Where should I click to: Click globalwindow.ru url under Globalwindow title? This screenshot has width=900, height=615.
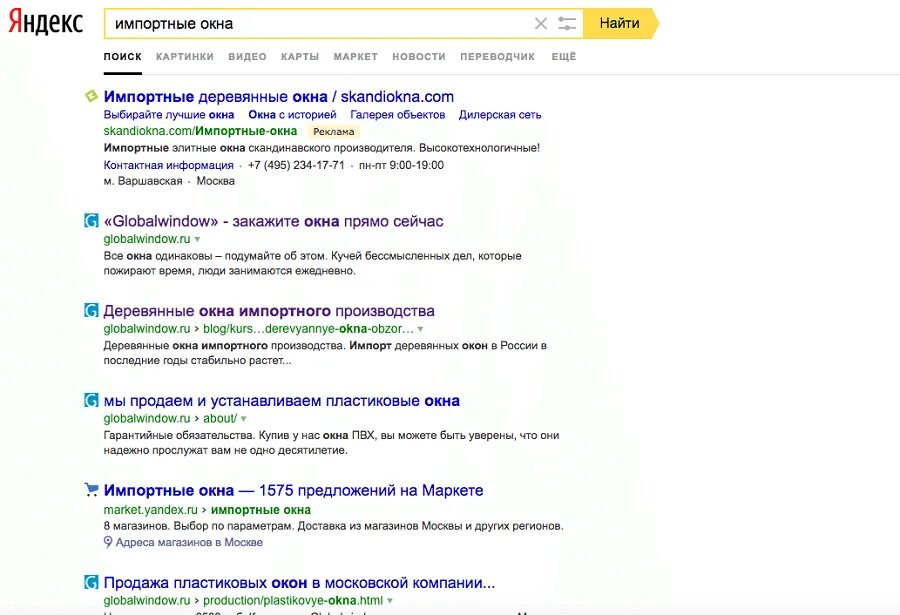(x=147, y=239)
